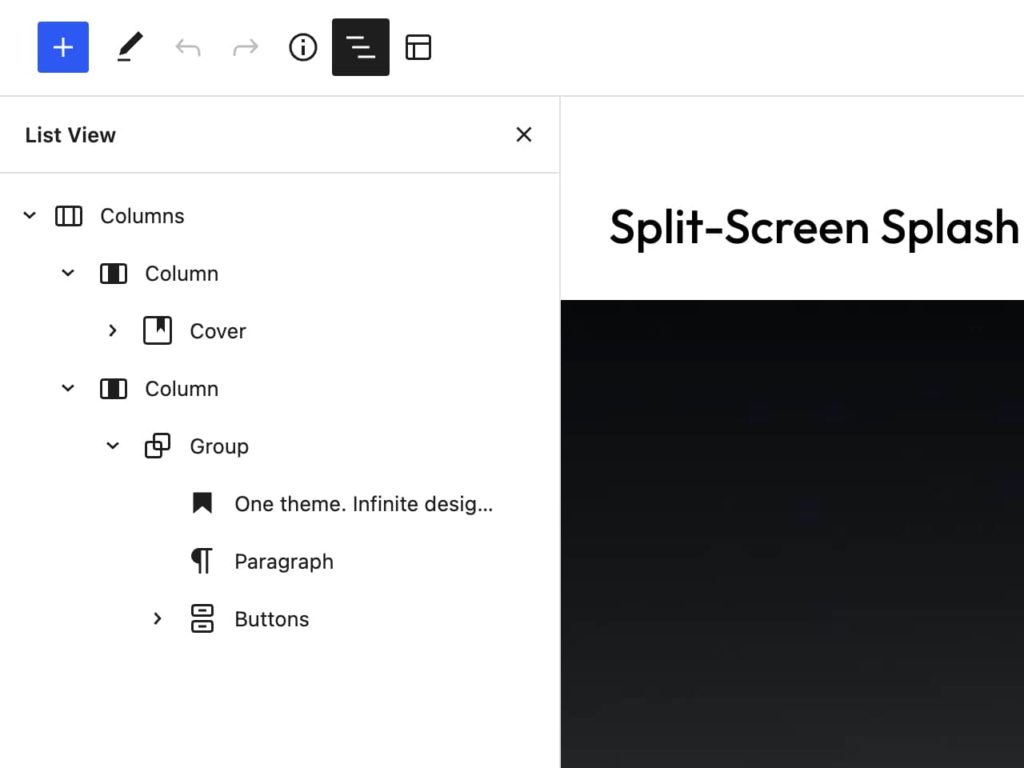Collapse the Columns block

point(29,215)
